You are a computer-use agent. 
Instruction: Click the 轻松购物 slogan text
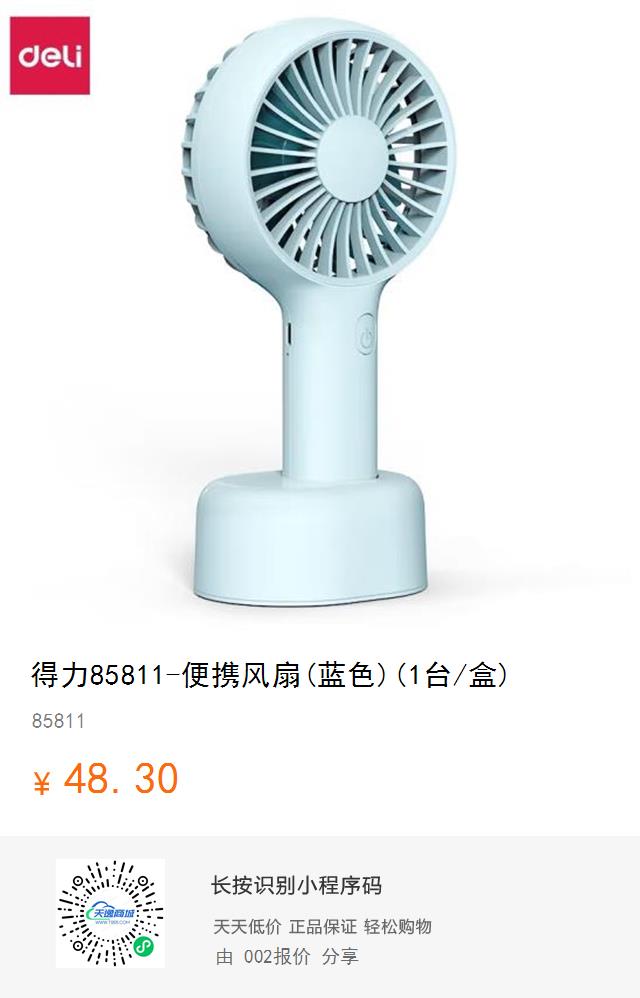coord(398,926)
